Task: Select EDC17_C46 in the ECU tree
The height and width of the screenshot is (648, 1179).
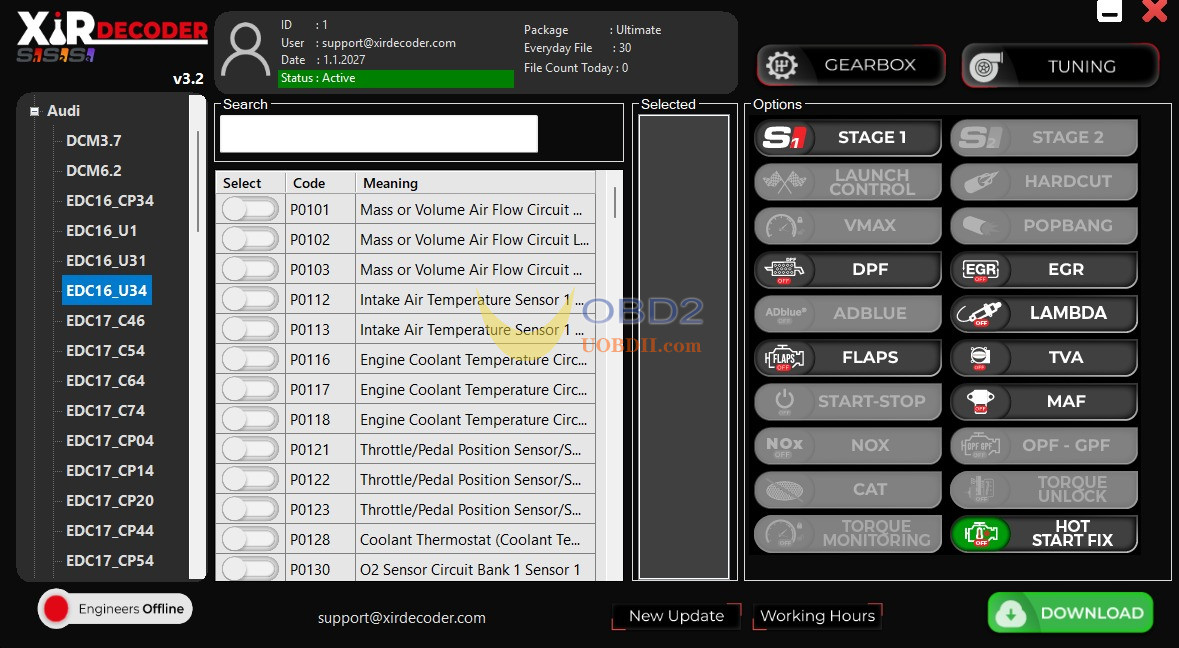Action: point(105,321)
